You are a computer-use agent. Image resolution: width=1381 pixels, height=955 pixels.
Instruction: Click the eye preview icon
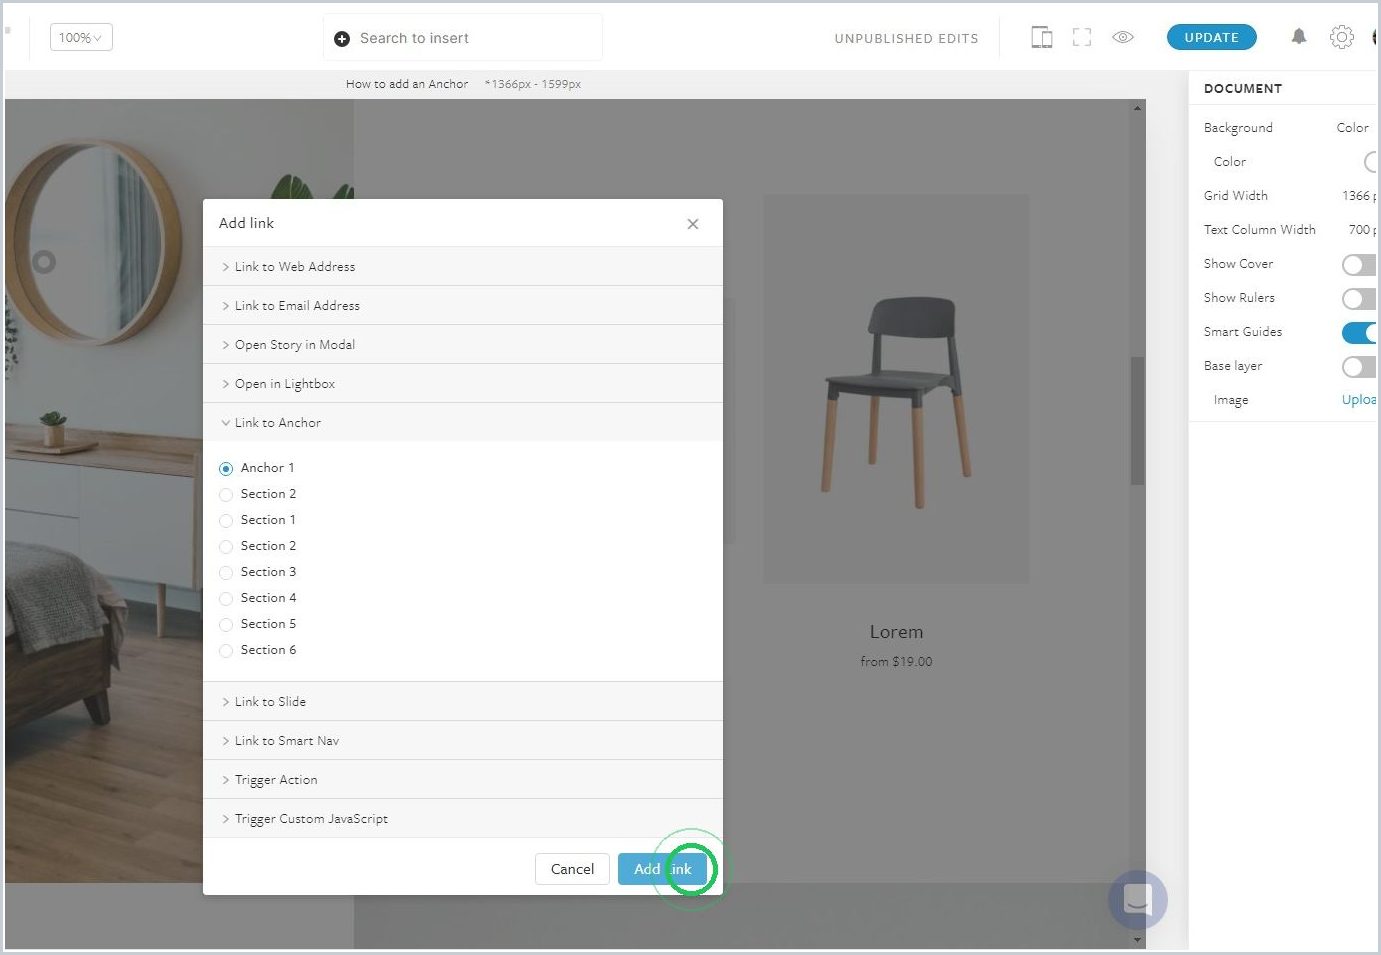pos(1123,38)
